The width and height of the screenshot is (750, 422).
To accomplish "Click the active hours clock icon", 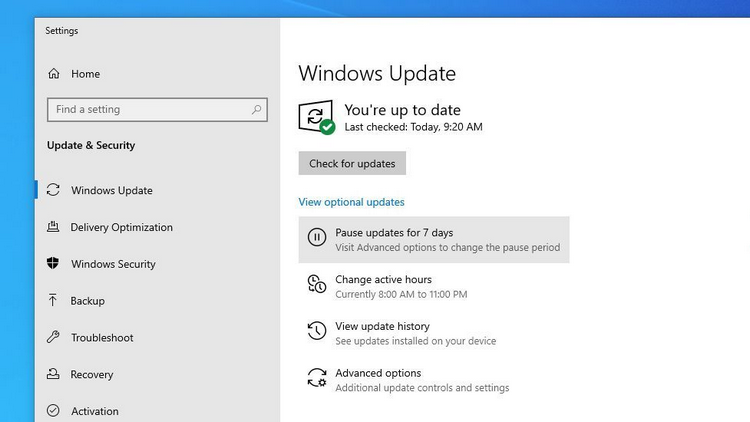I will tap(317, 284).
